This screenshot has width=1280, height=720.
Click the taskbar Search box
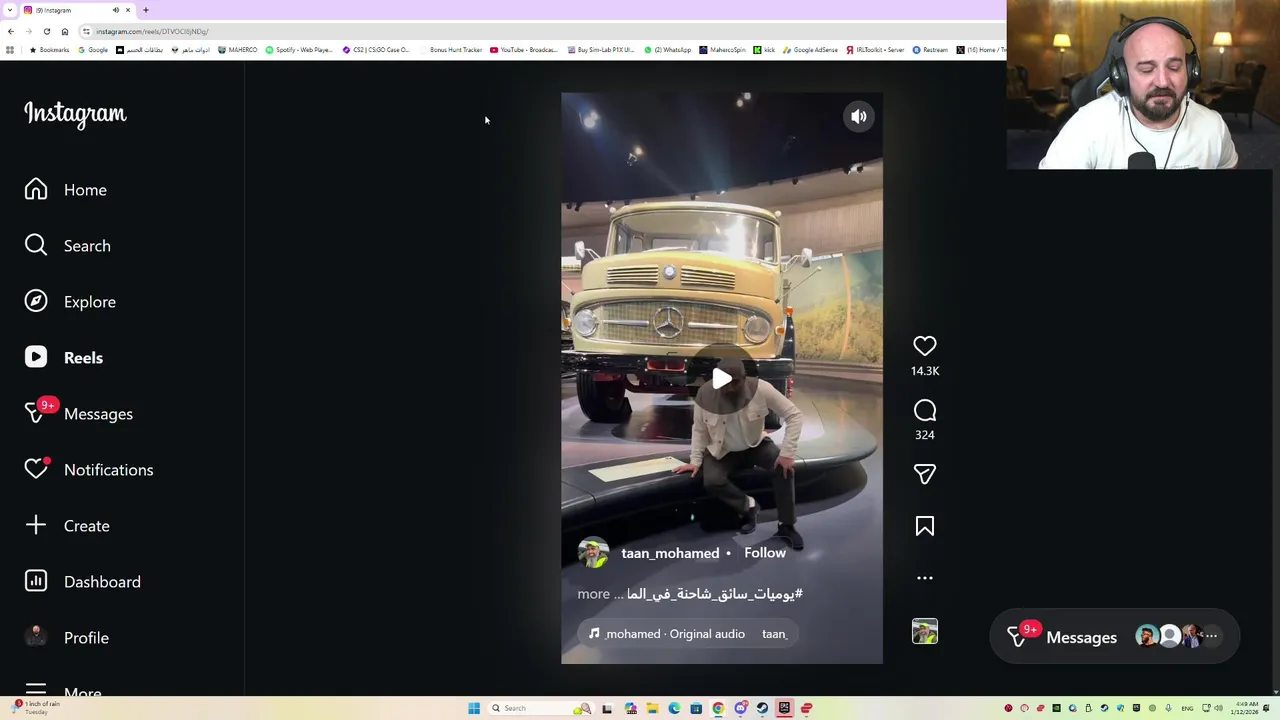(540, 708)
